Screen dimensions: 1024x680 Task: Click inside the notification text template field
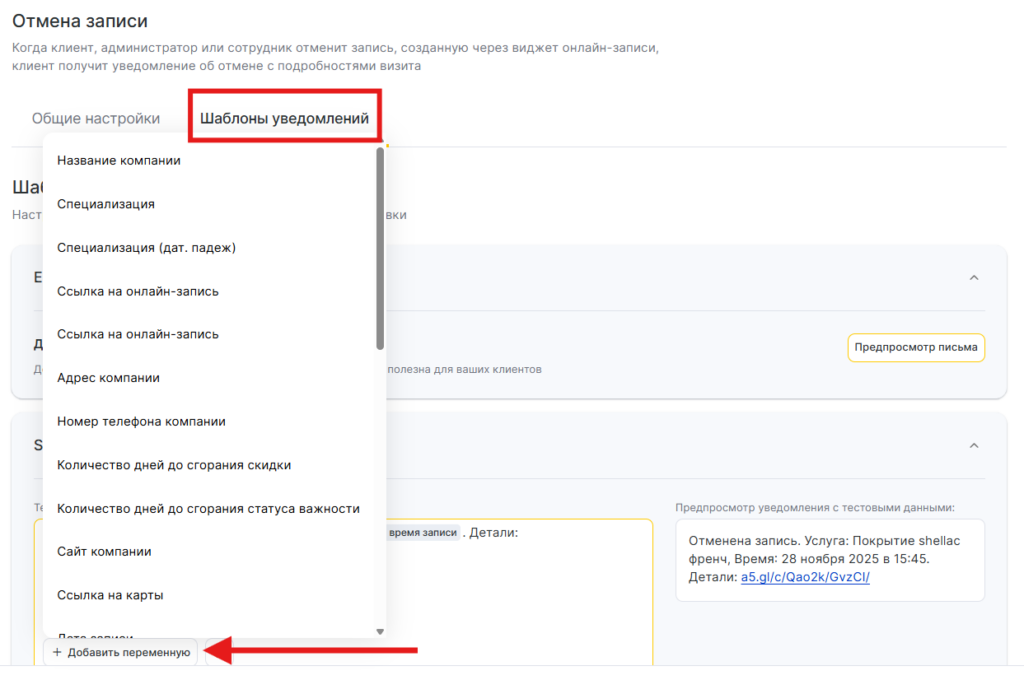coord(520,600)
